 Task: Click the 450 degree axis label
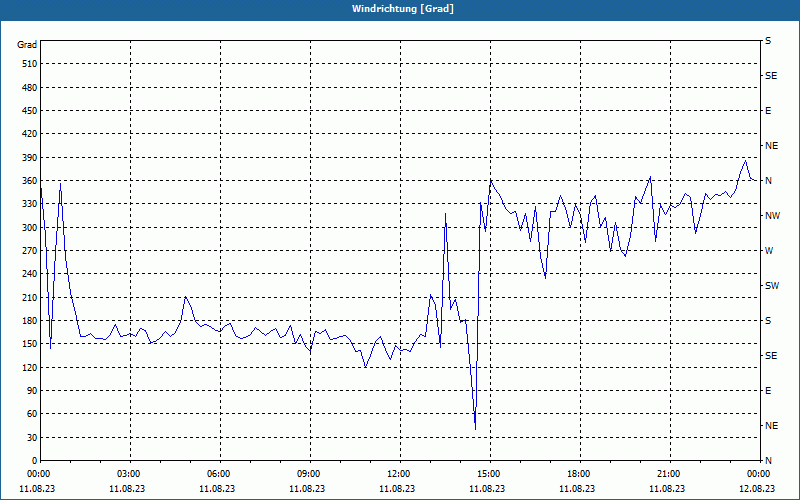(30, 111)
